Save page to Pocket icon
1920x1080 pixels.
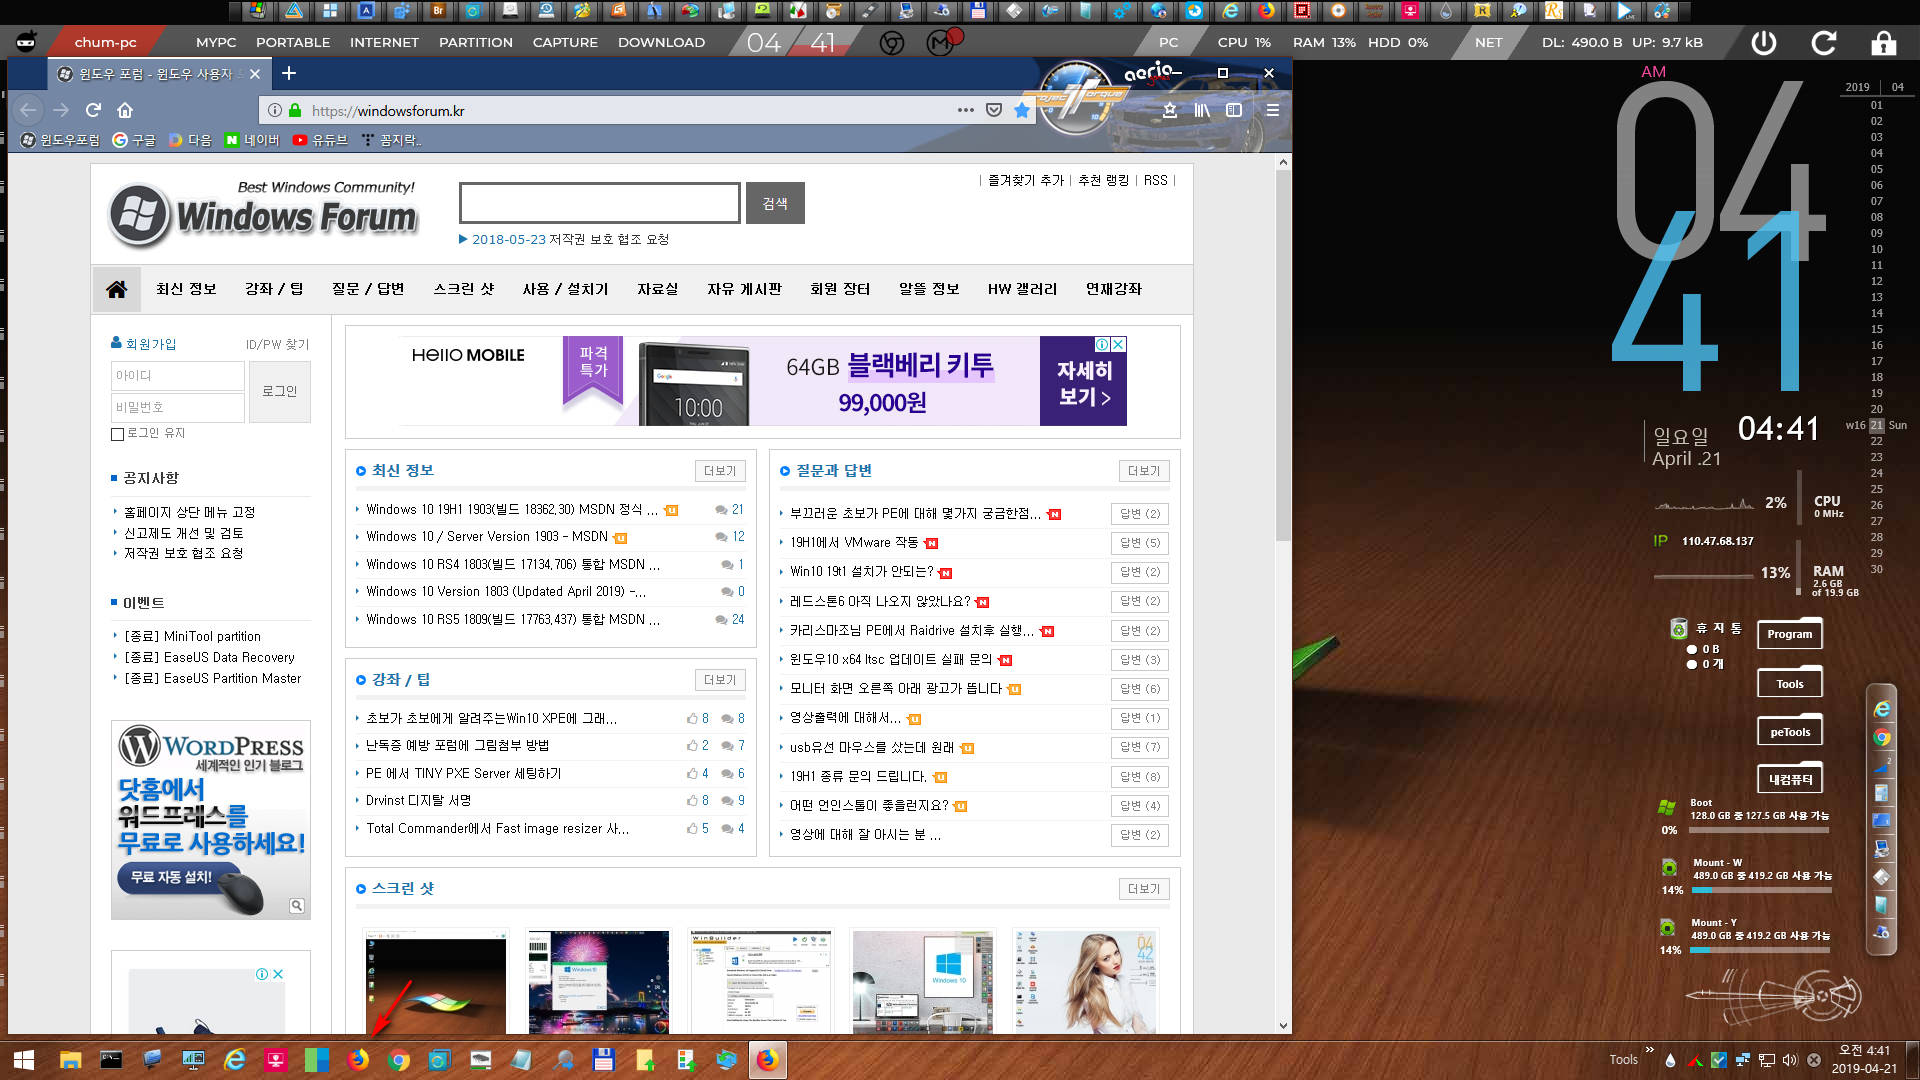pyautogui.click(x=994, y=110)
